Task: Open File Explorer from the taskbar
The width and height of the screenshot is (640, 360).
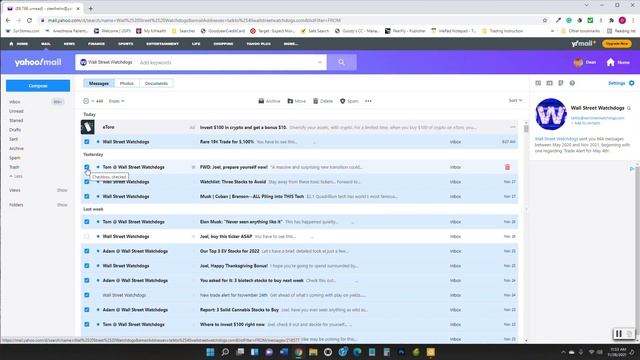Action: click(313, 352)
